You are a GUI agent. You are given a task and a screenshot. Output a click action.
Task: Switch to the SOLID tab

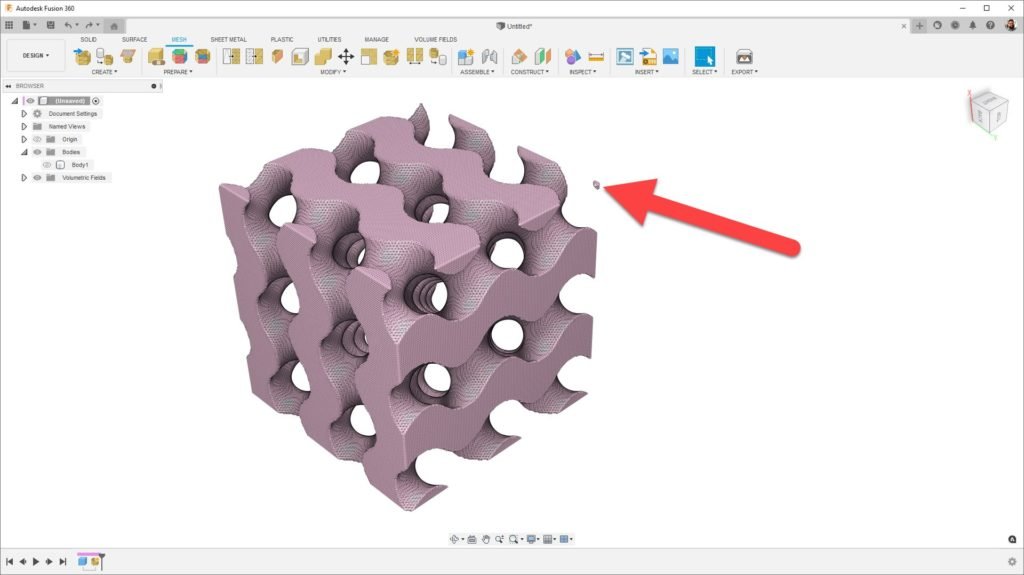[89, 39]
